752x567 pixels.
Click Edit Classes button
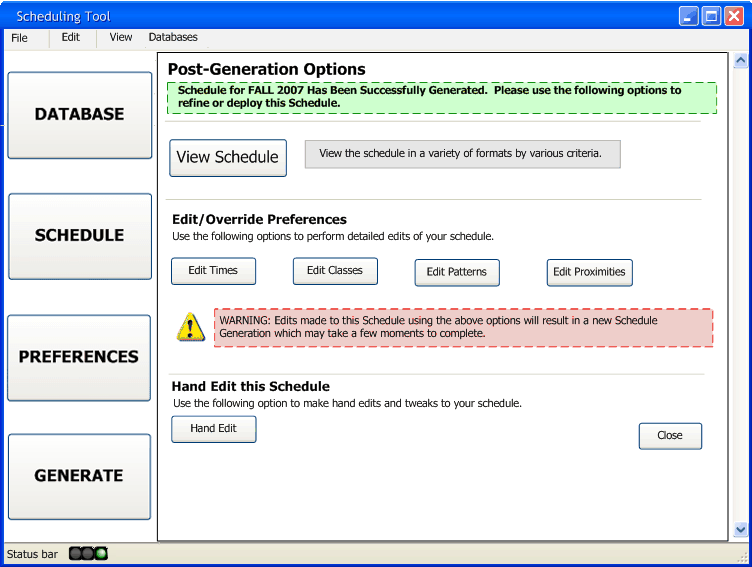tap(335, 271)
